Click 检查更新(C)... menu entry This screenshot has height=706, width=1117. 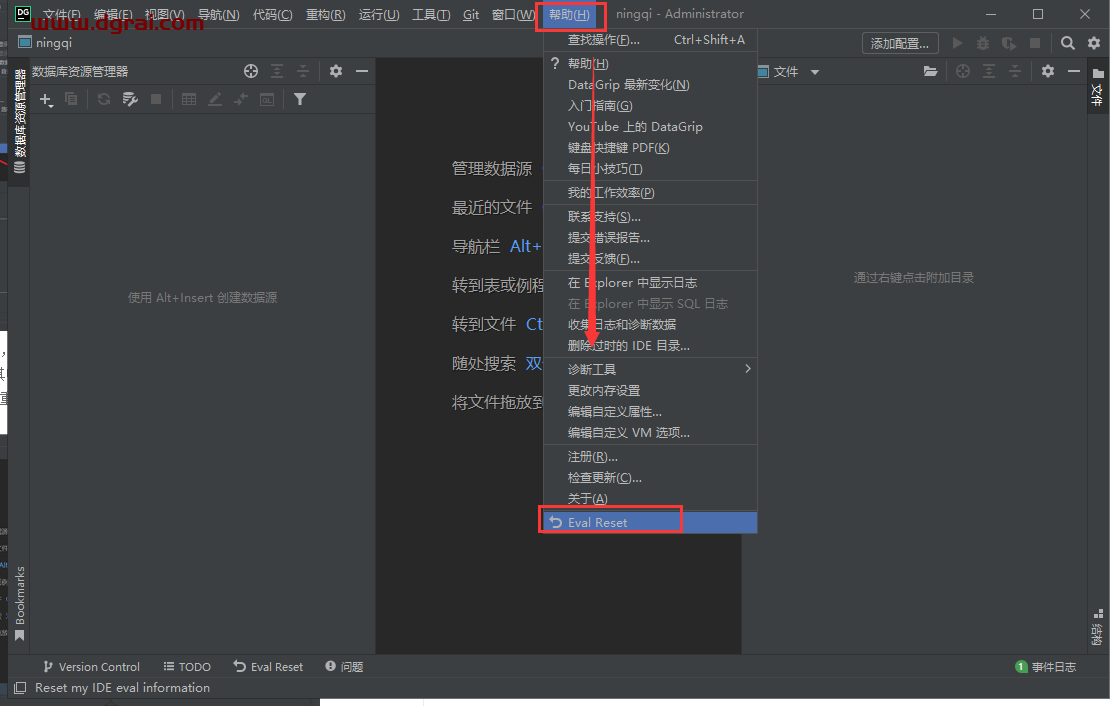[x=650, y=477]
